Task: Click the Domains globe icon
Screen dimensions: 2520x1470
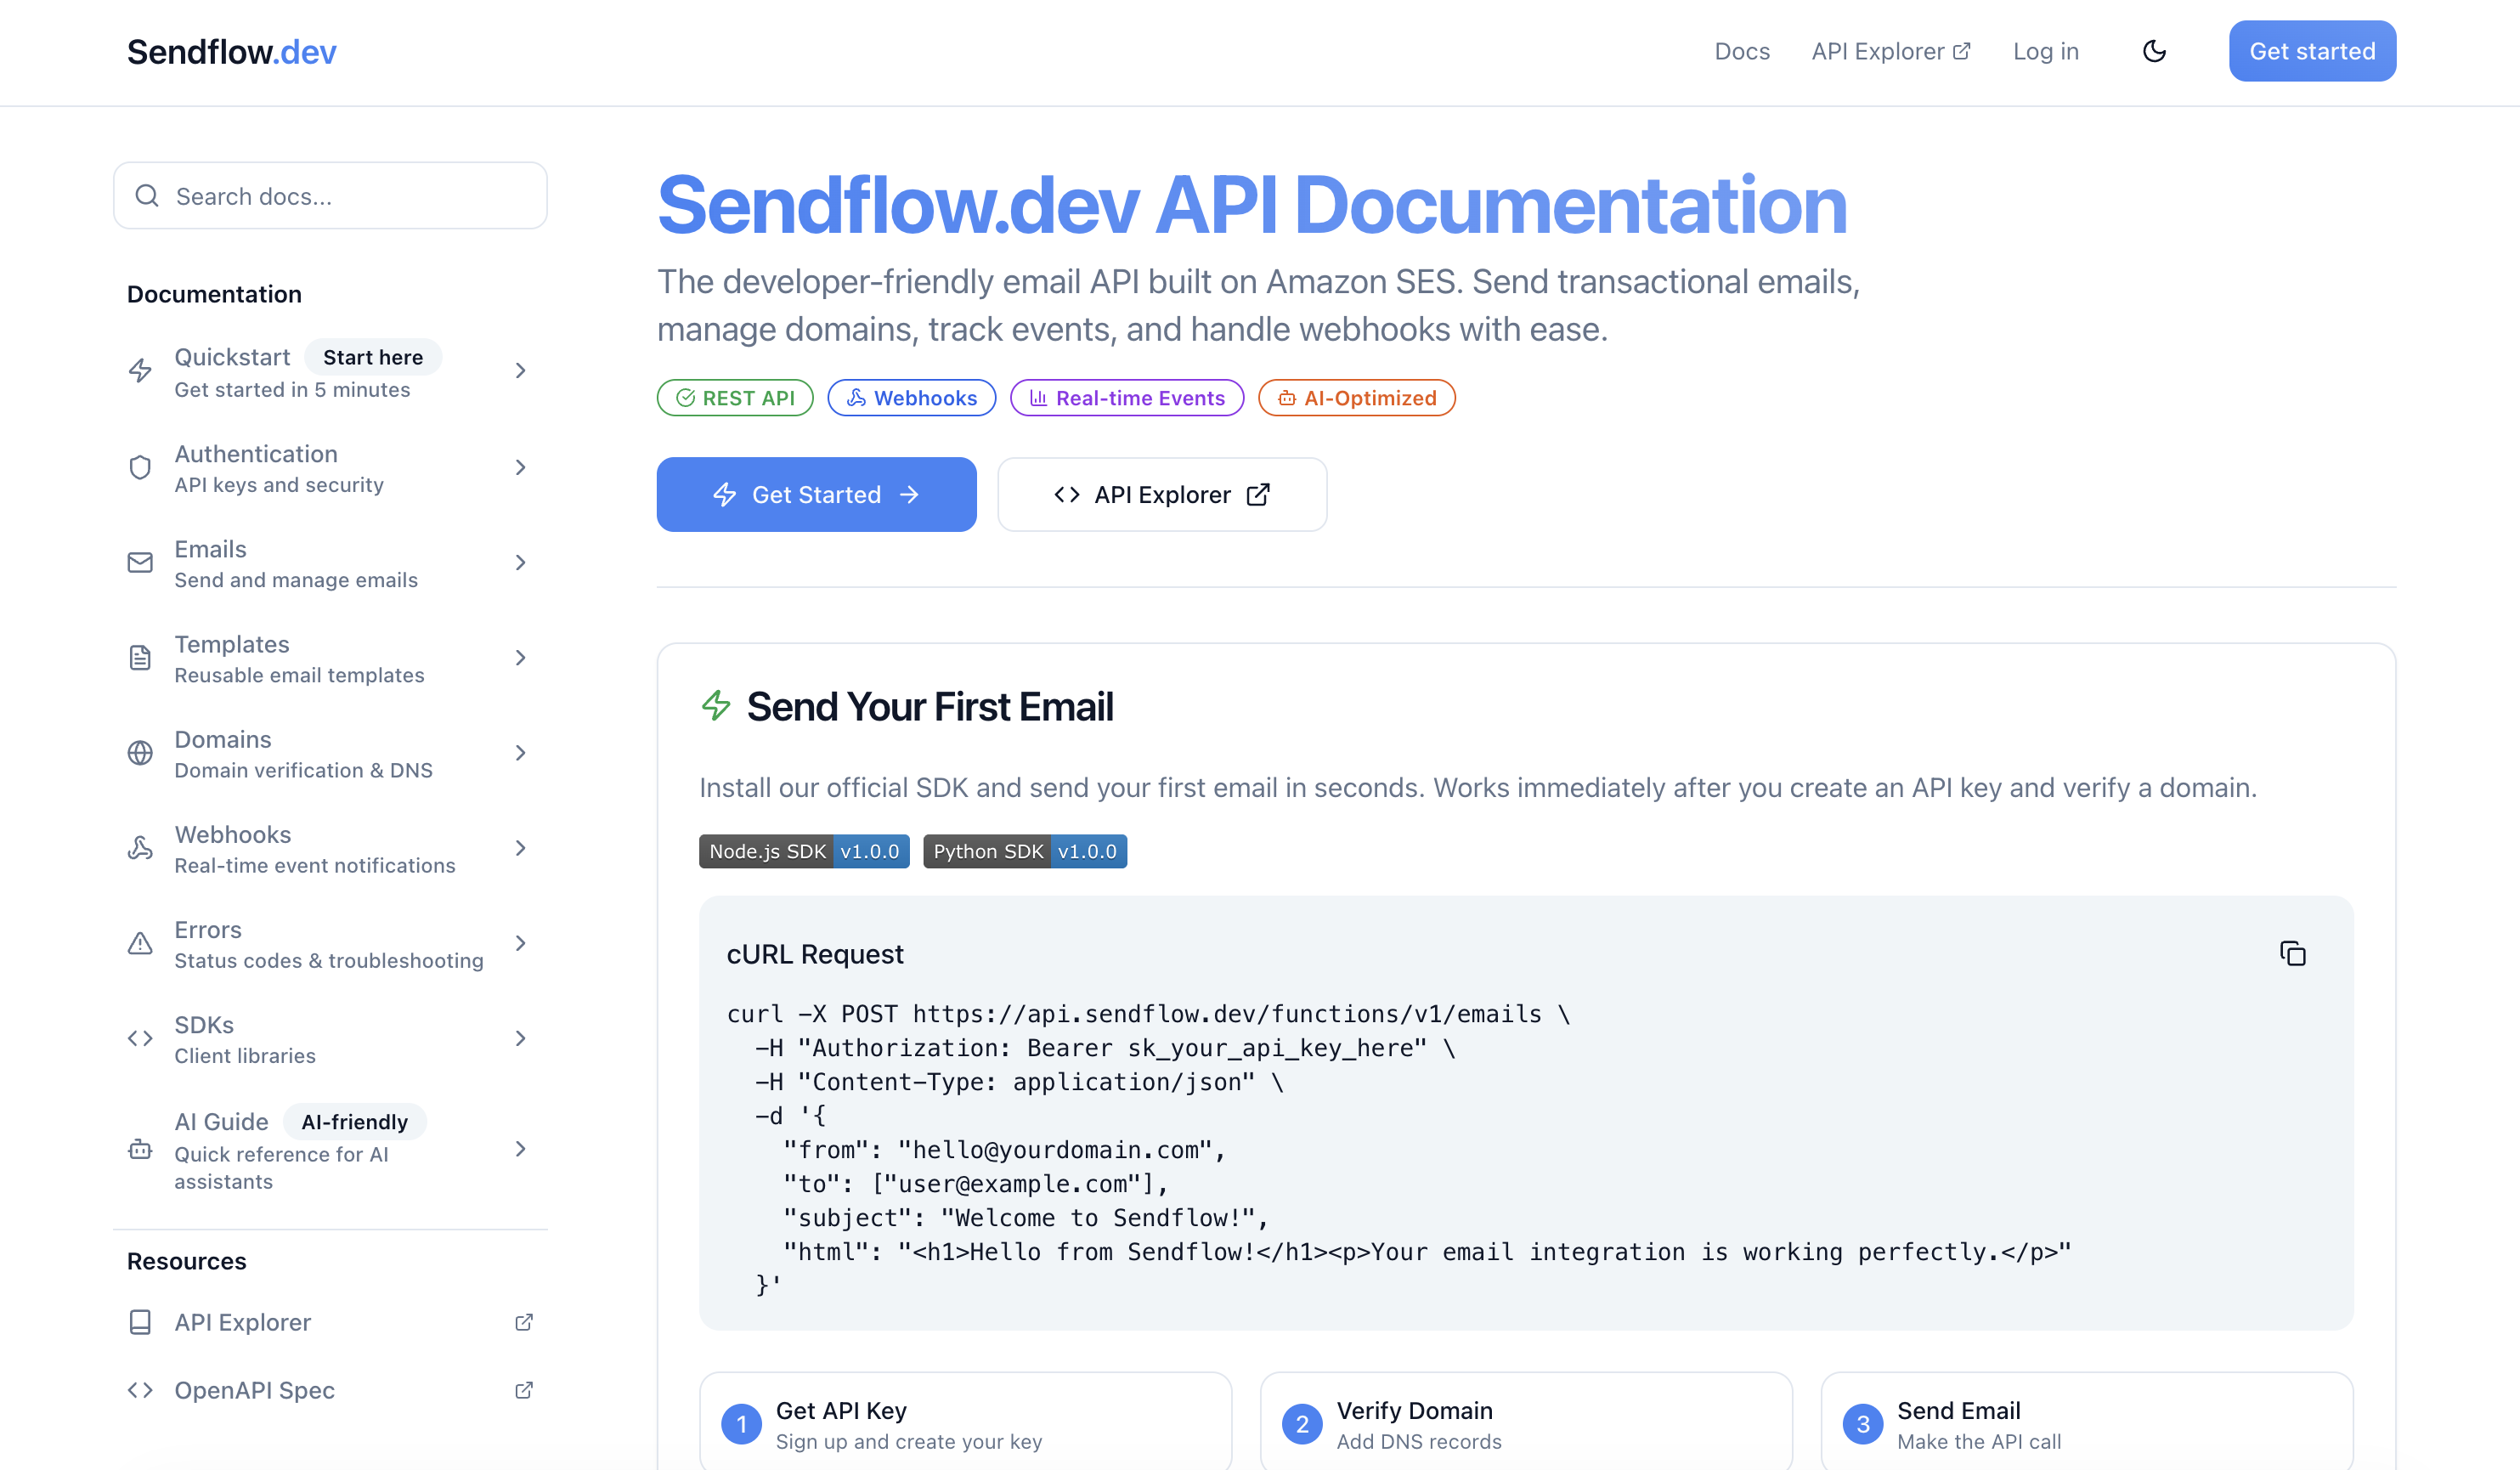Action: pyautogui.click(x=140, y=753)
